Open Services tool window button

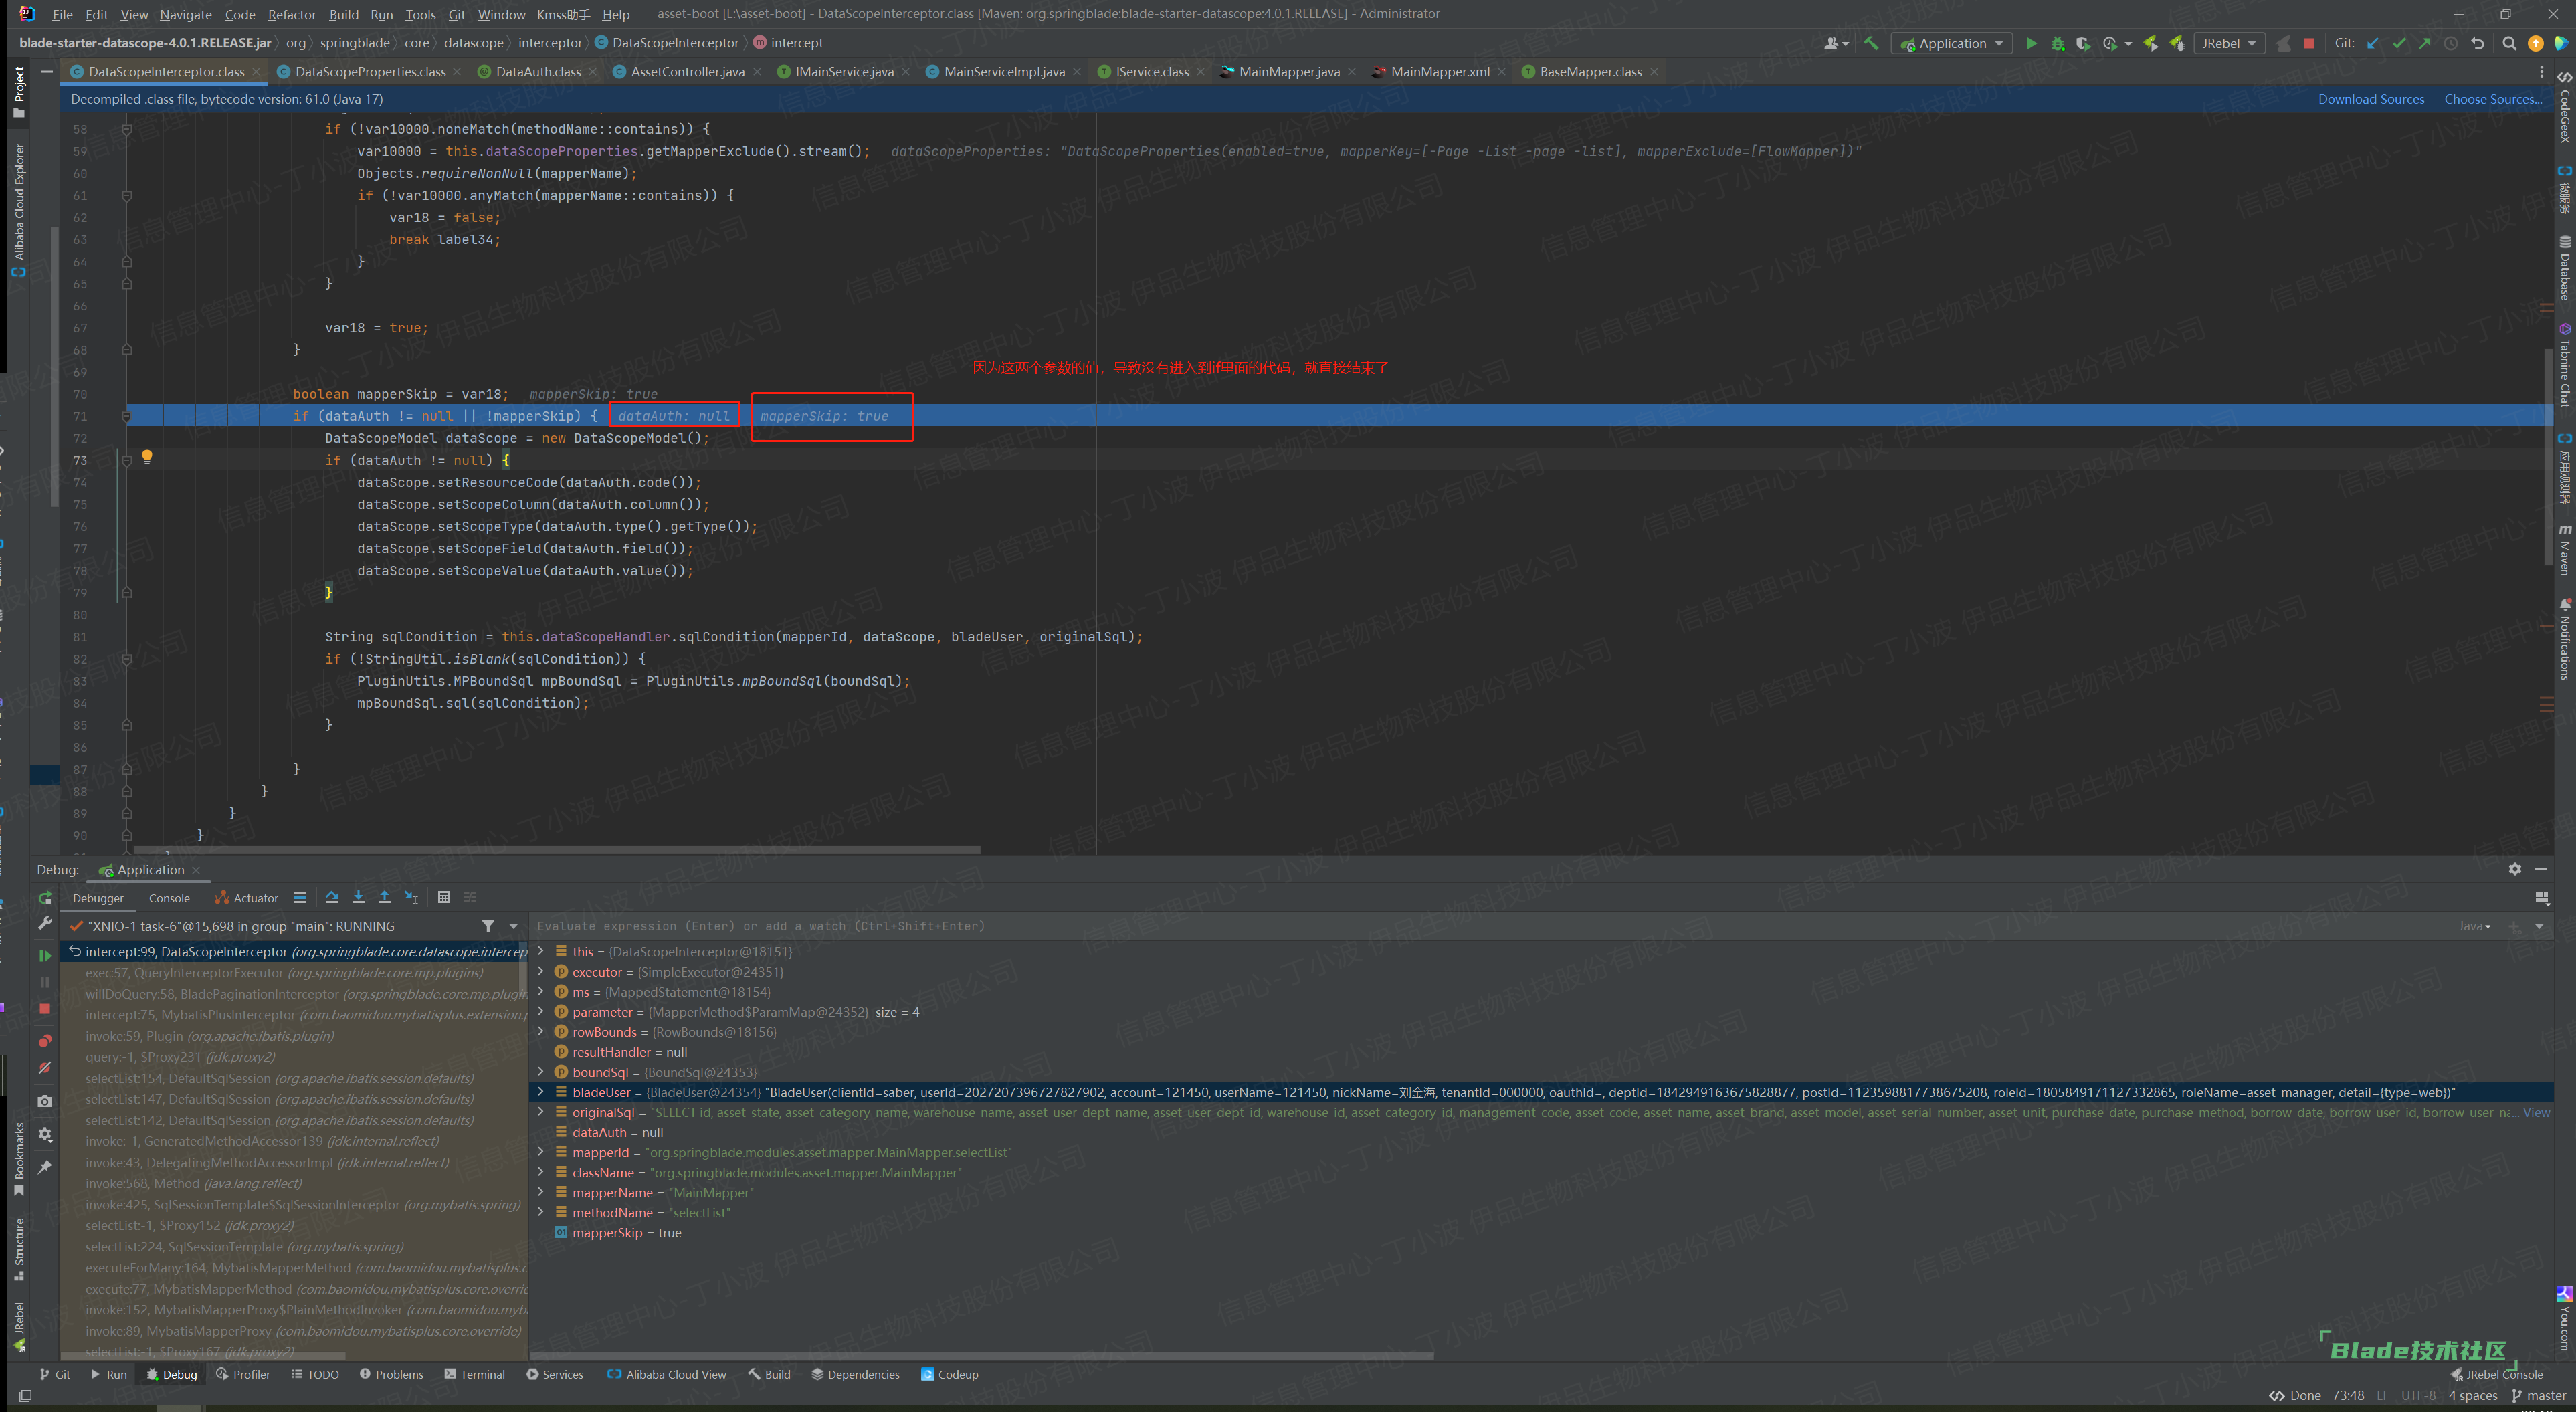point(555,1374)
